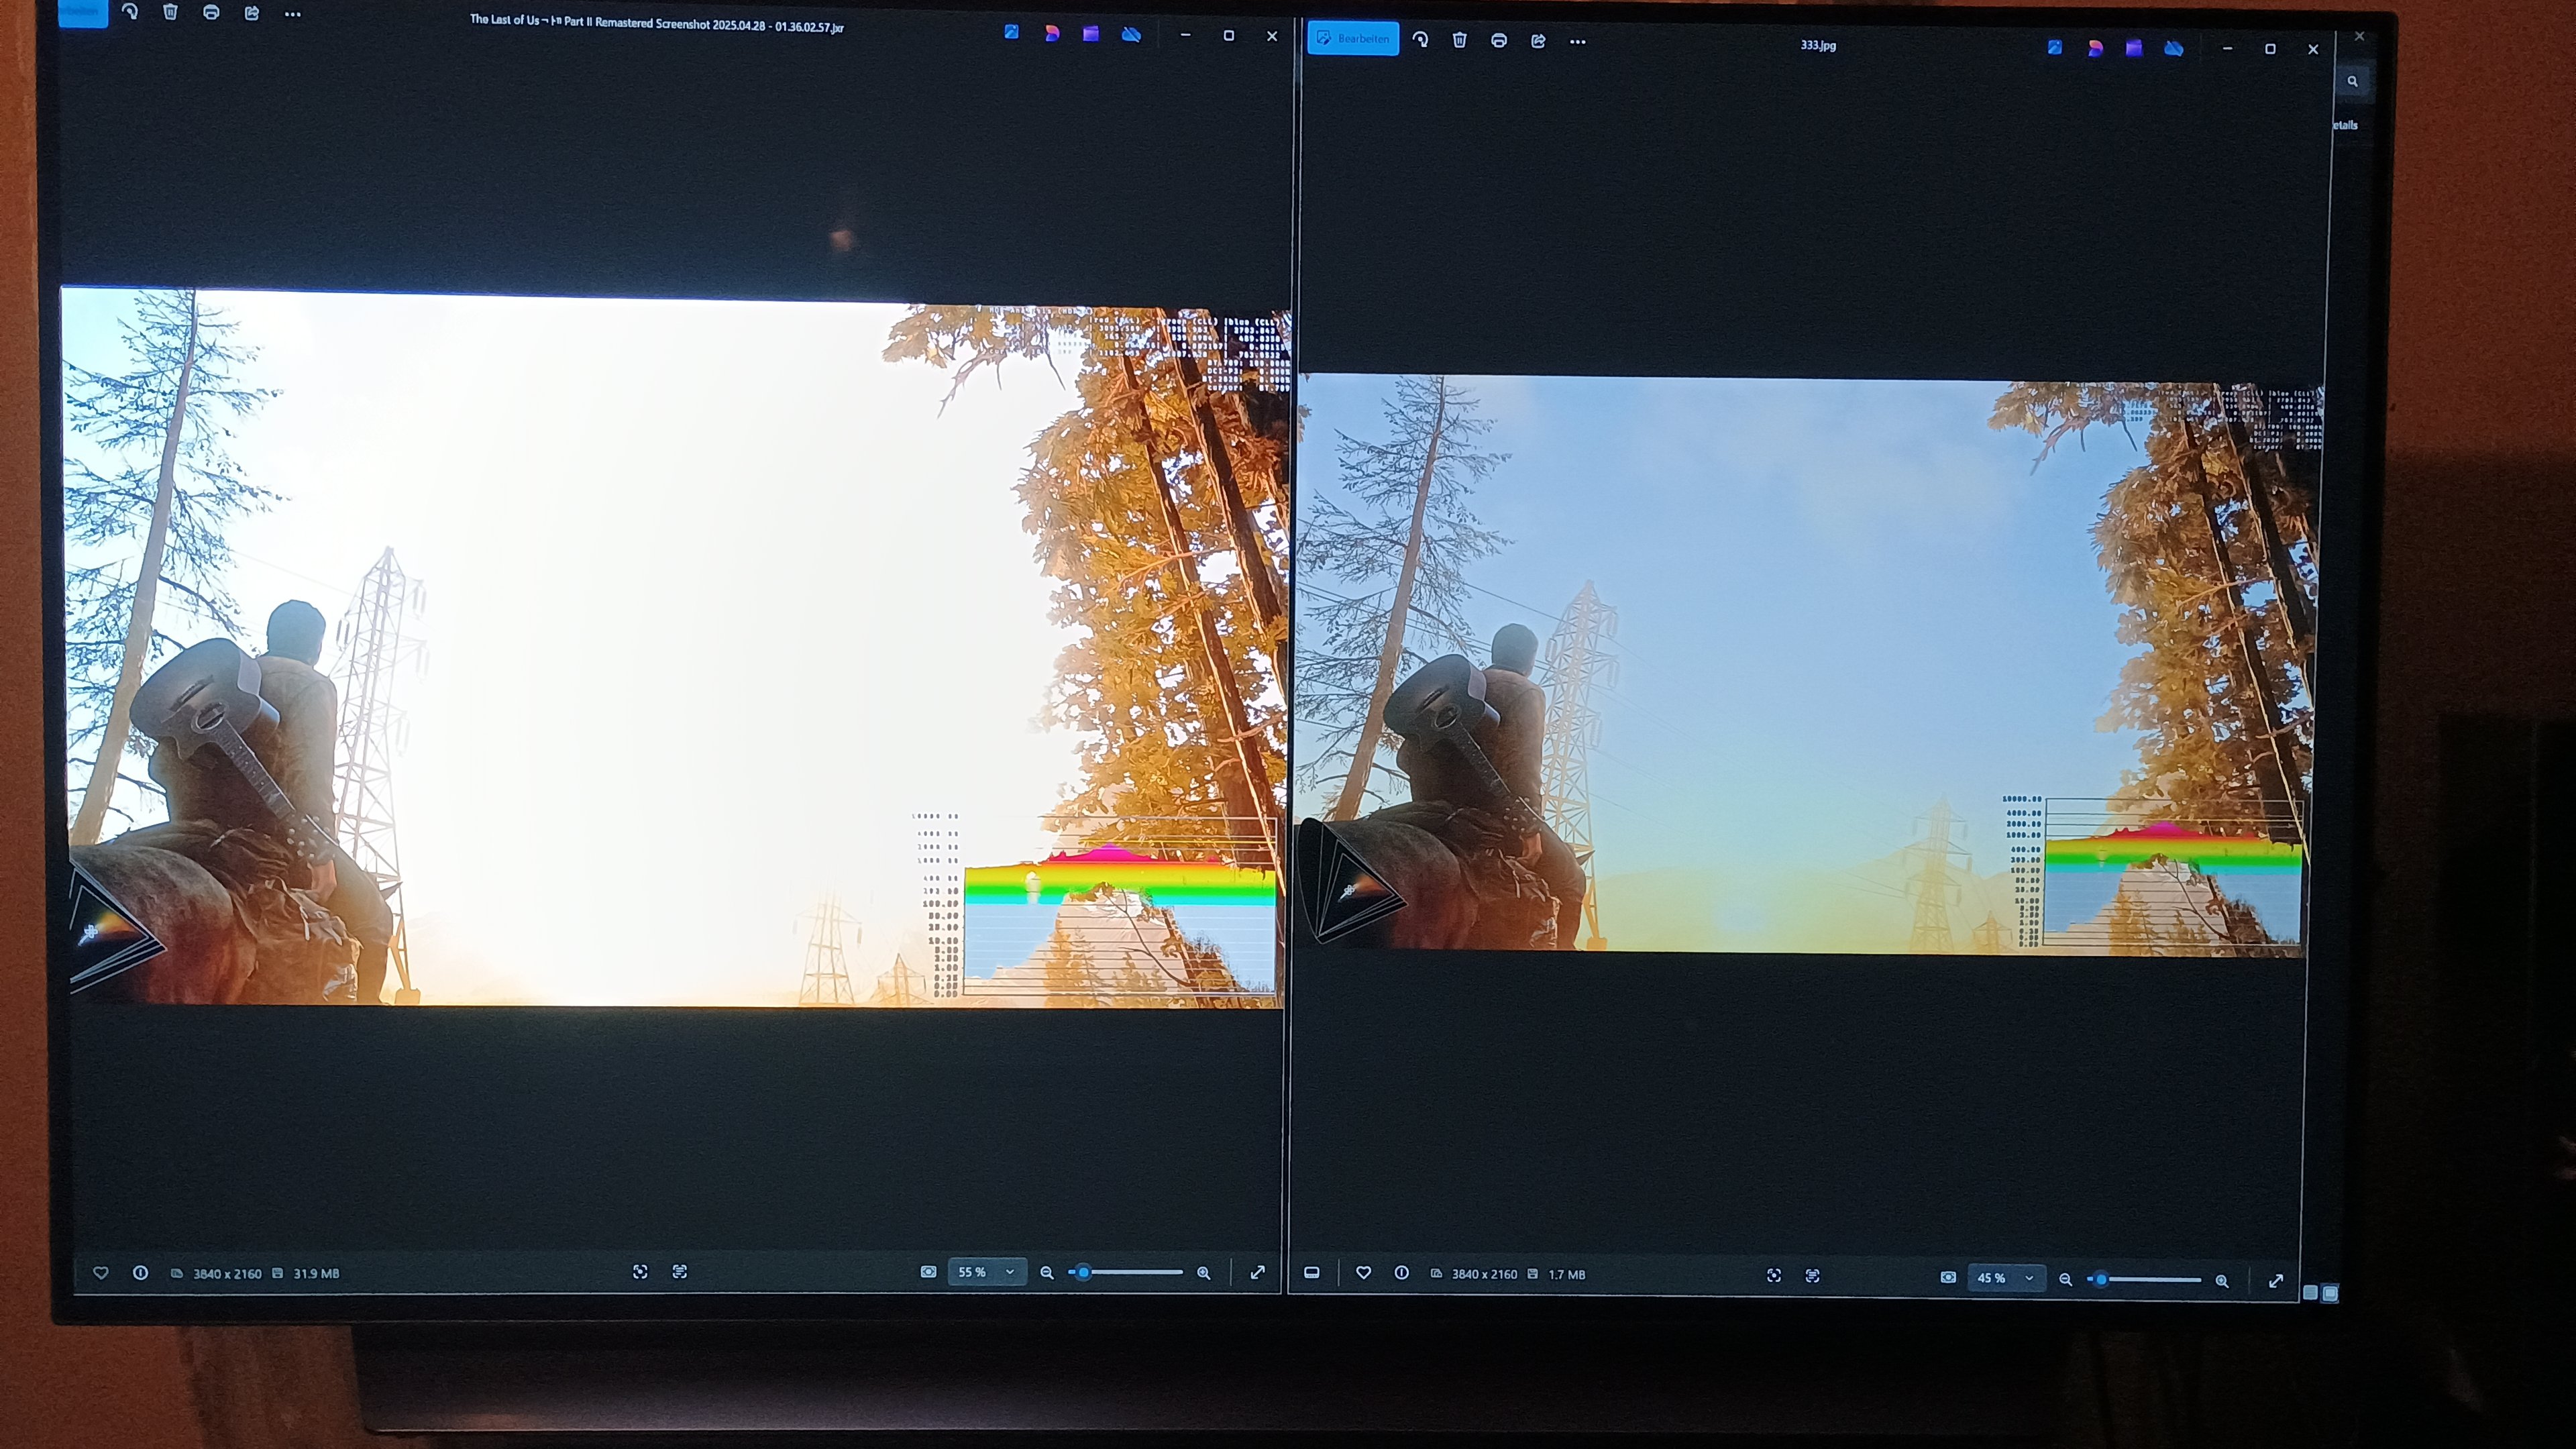Screen dimensions: 2576x1449
Task: Zoom in on the 333.jpg image
Action: point(2222,1280)
